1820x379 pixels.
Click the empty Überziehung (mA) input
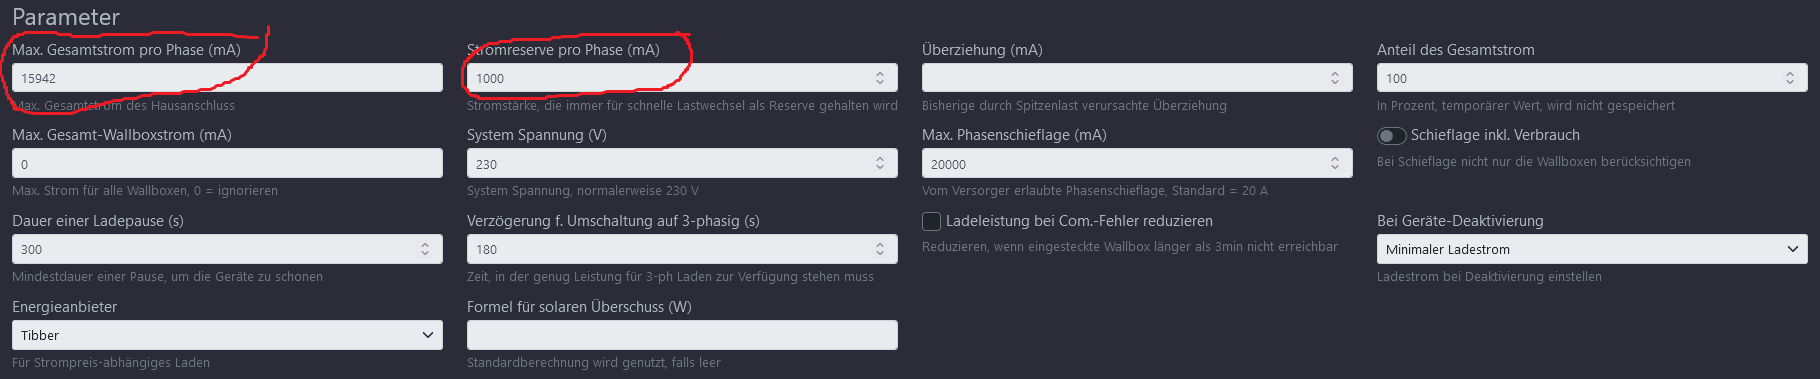click(x=1137, y=78)
